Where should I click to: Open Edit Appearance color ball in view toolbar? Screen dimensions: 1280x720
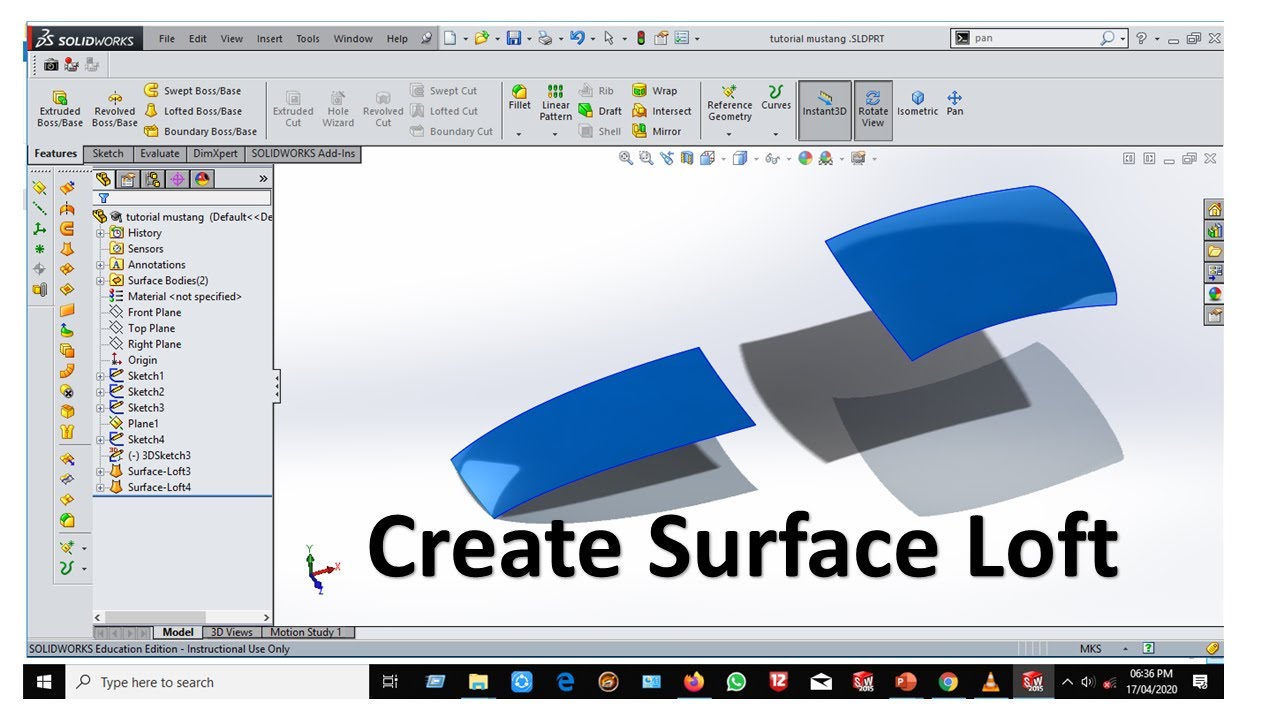coord(805,158)
